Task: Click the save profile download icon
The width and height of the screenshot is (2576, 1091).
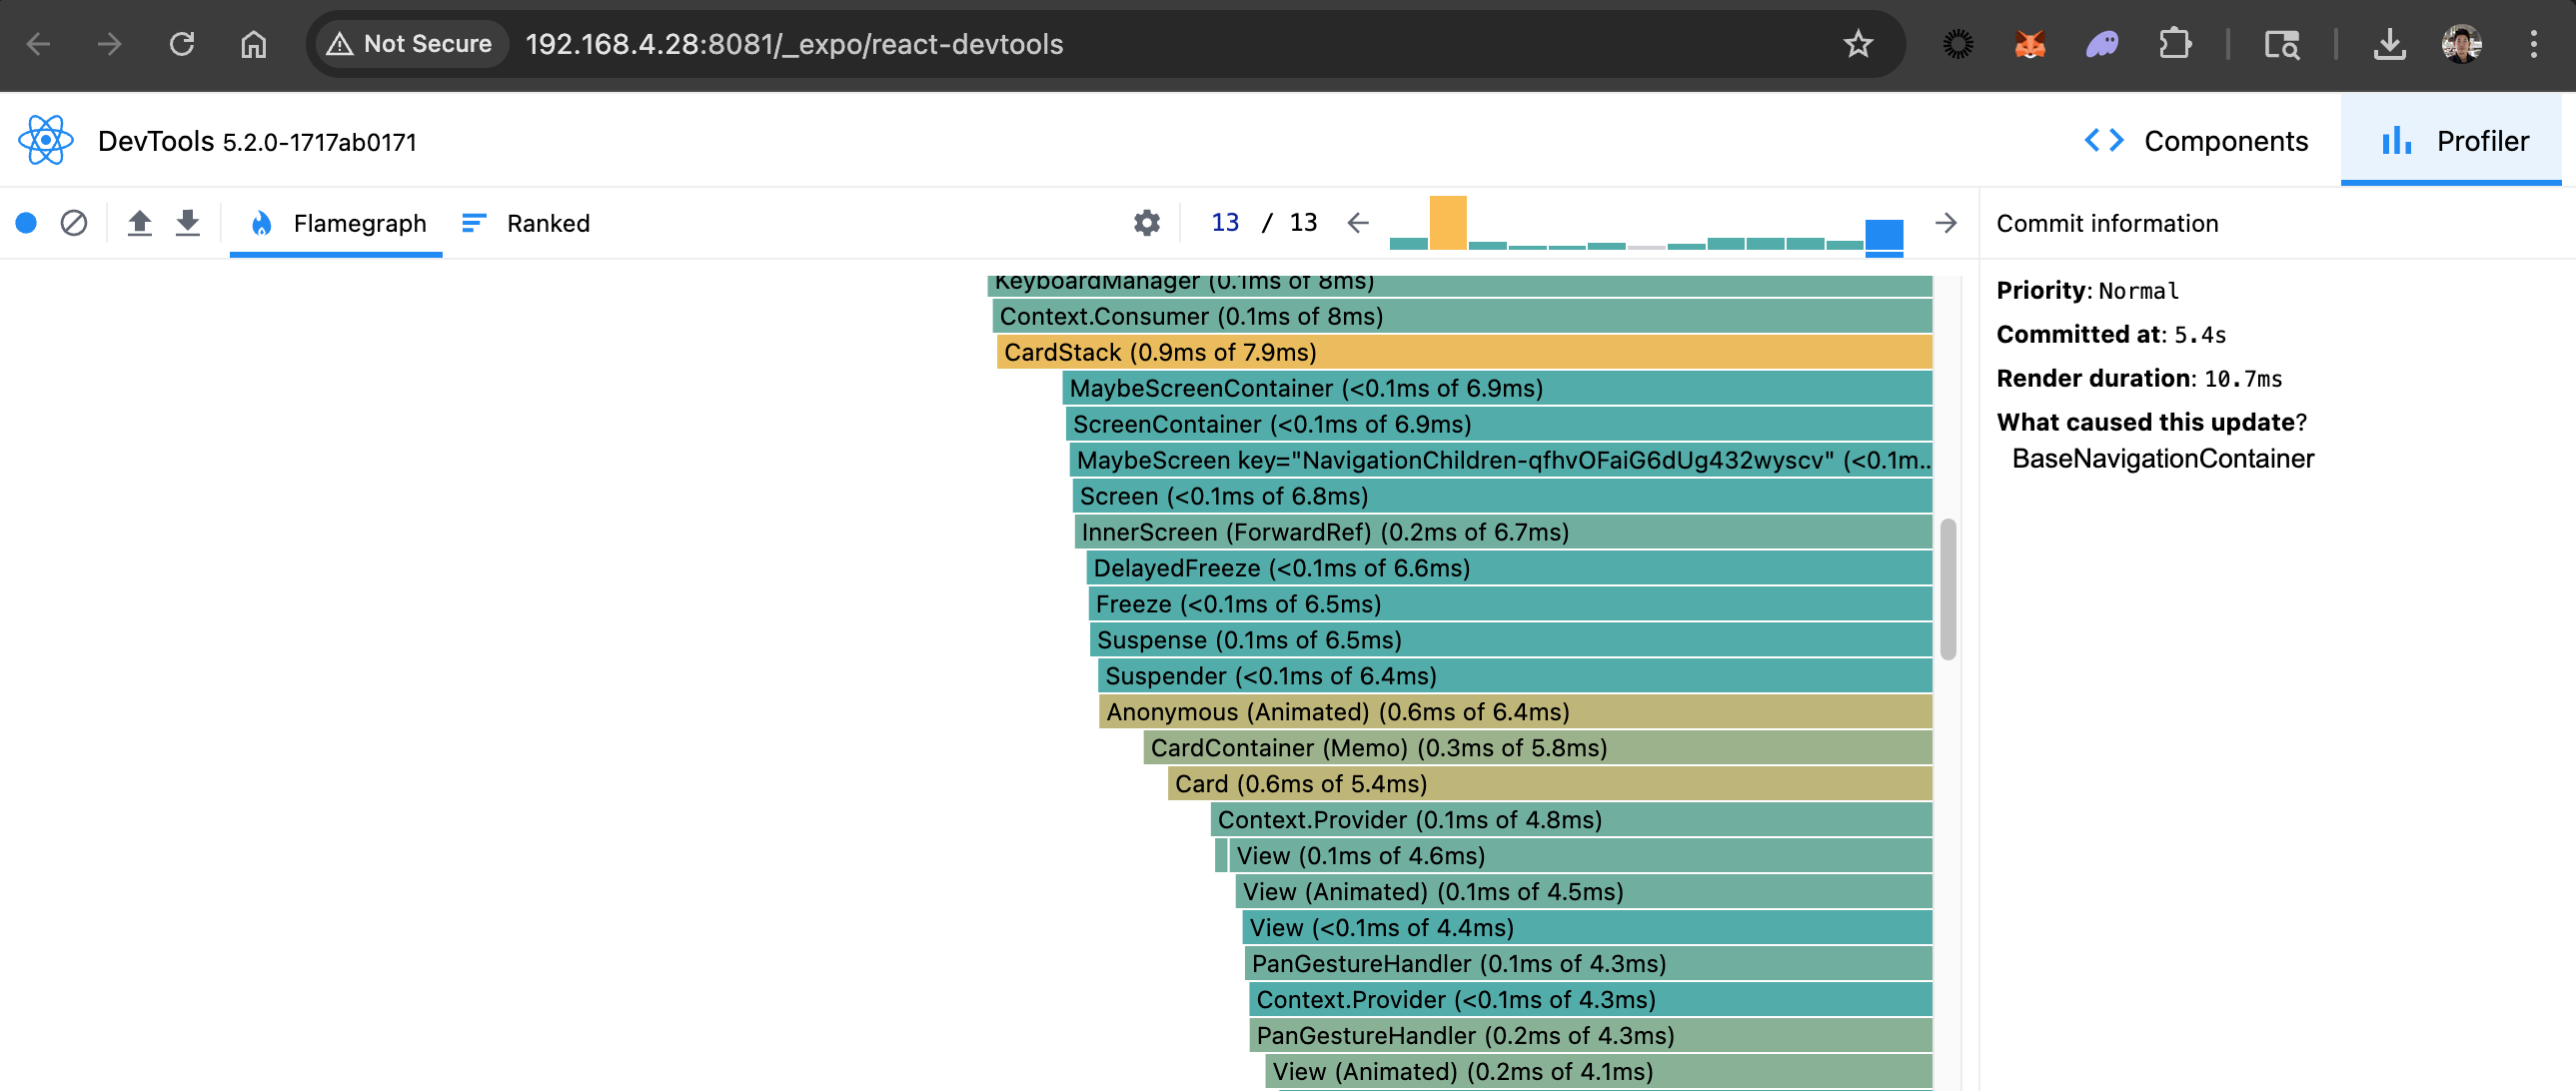Action: 188,223
